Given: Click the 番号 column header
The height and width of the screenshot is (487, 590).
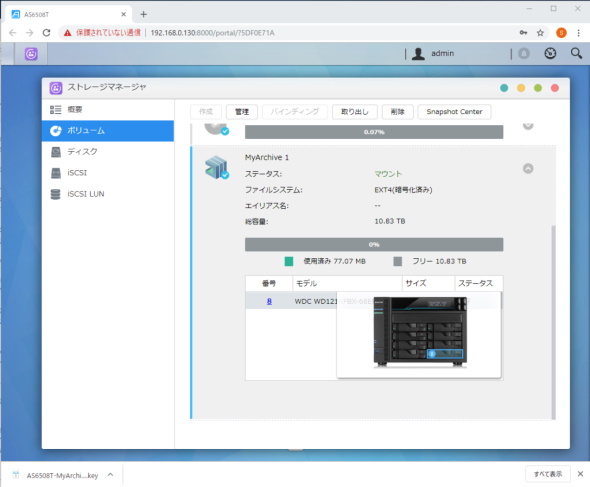Looking at the screenshot, I should click(x=269, y=283).
